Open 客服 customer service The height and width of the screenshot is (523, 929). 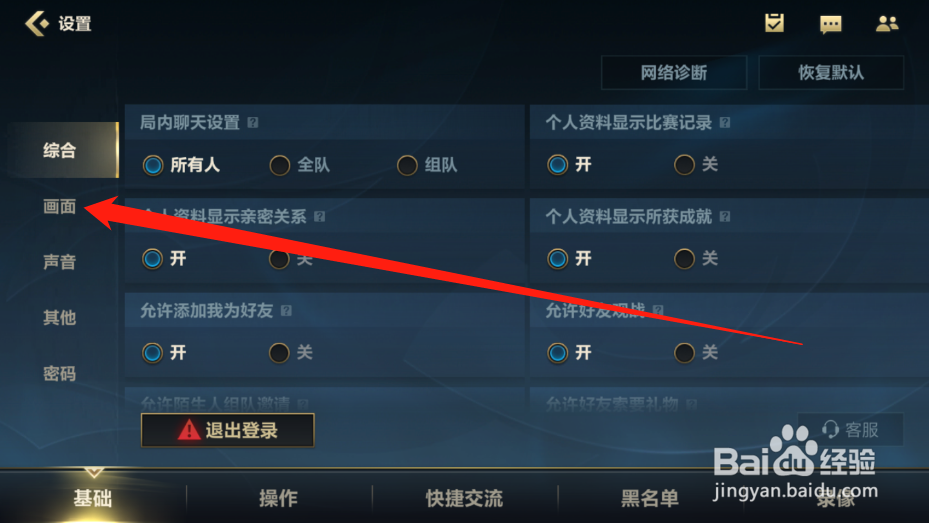851,429
